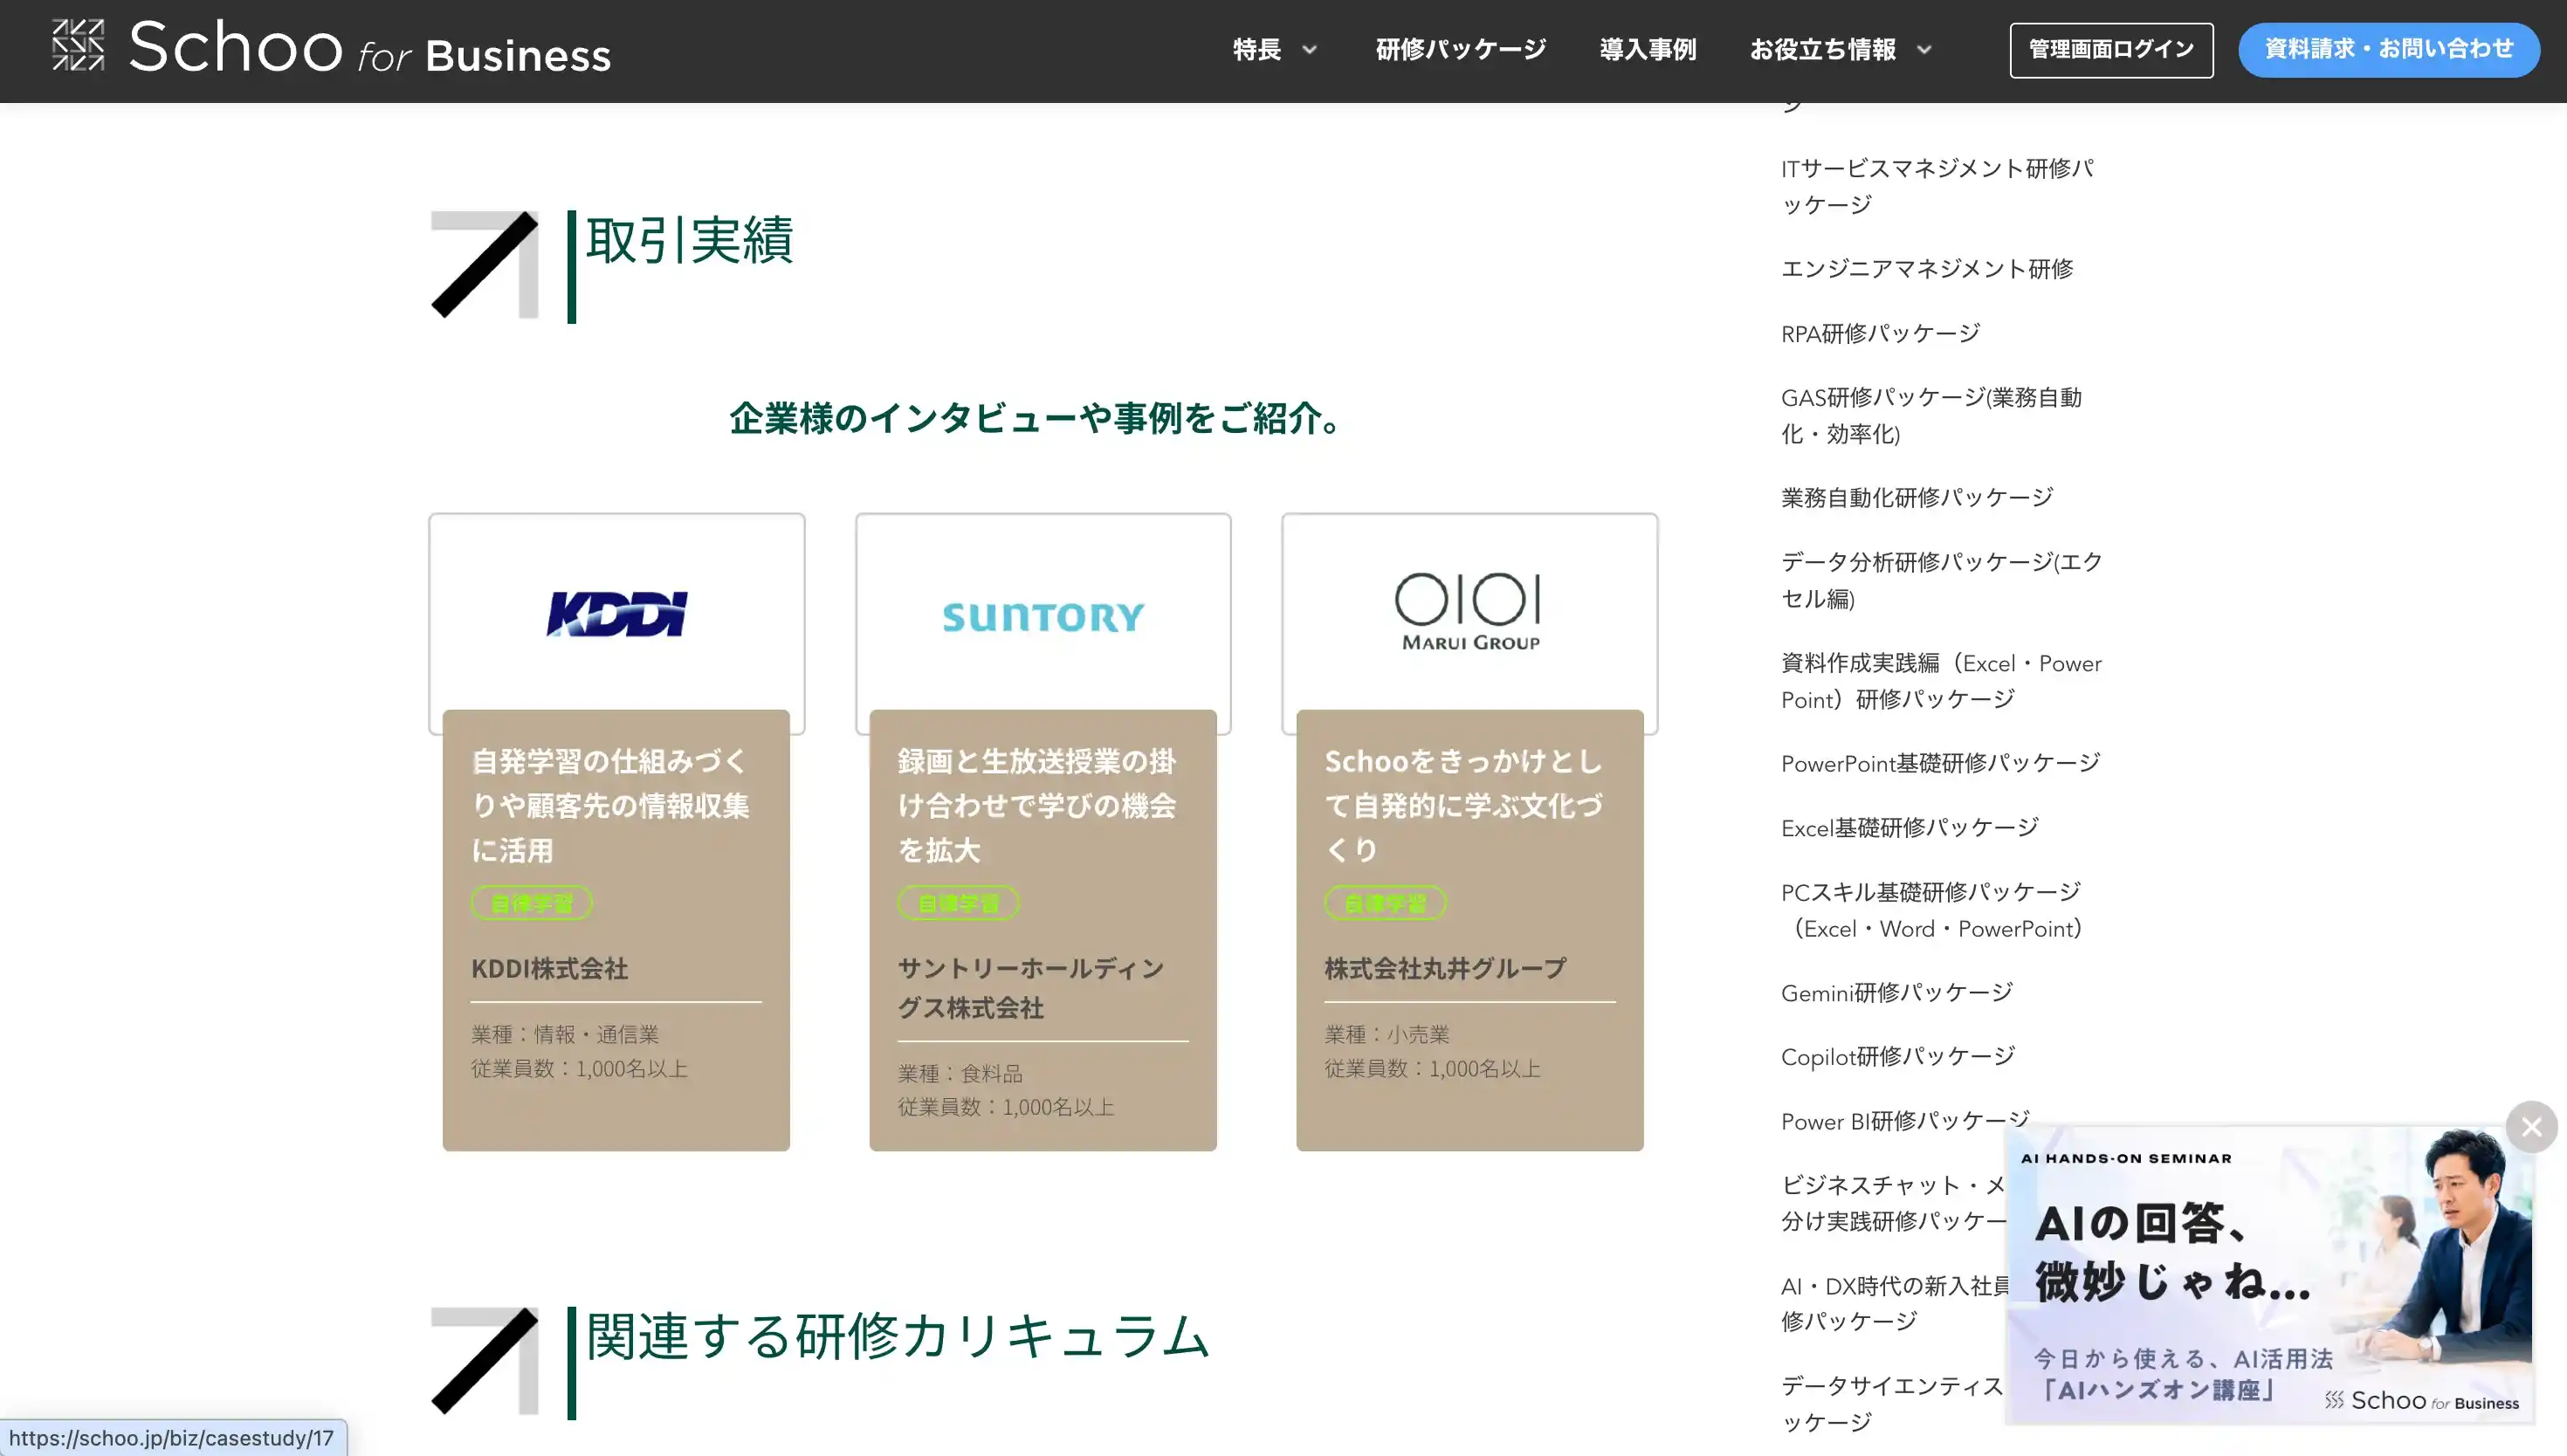Open the Marui Group logo card

click(1470, 613)
